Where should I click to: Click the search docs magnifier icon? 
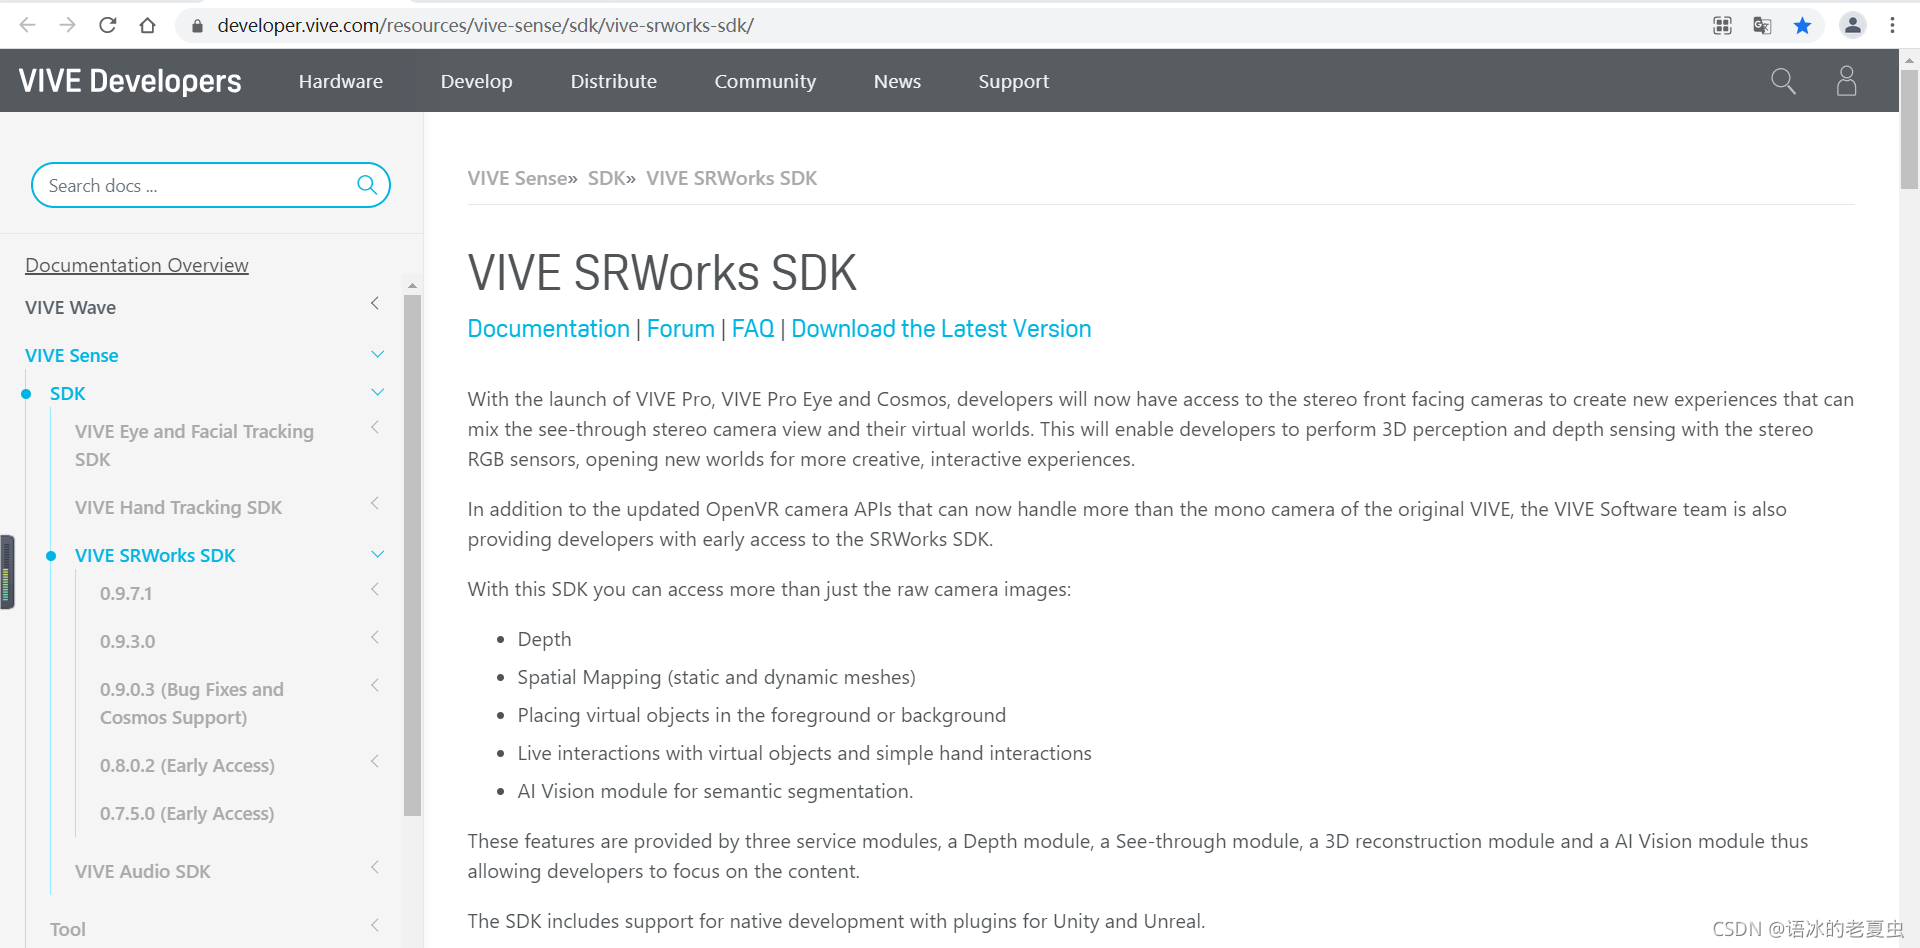pyautogui.click(x=367, y=185)
